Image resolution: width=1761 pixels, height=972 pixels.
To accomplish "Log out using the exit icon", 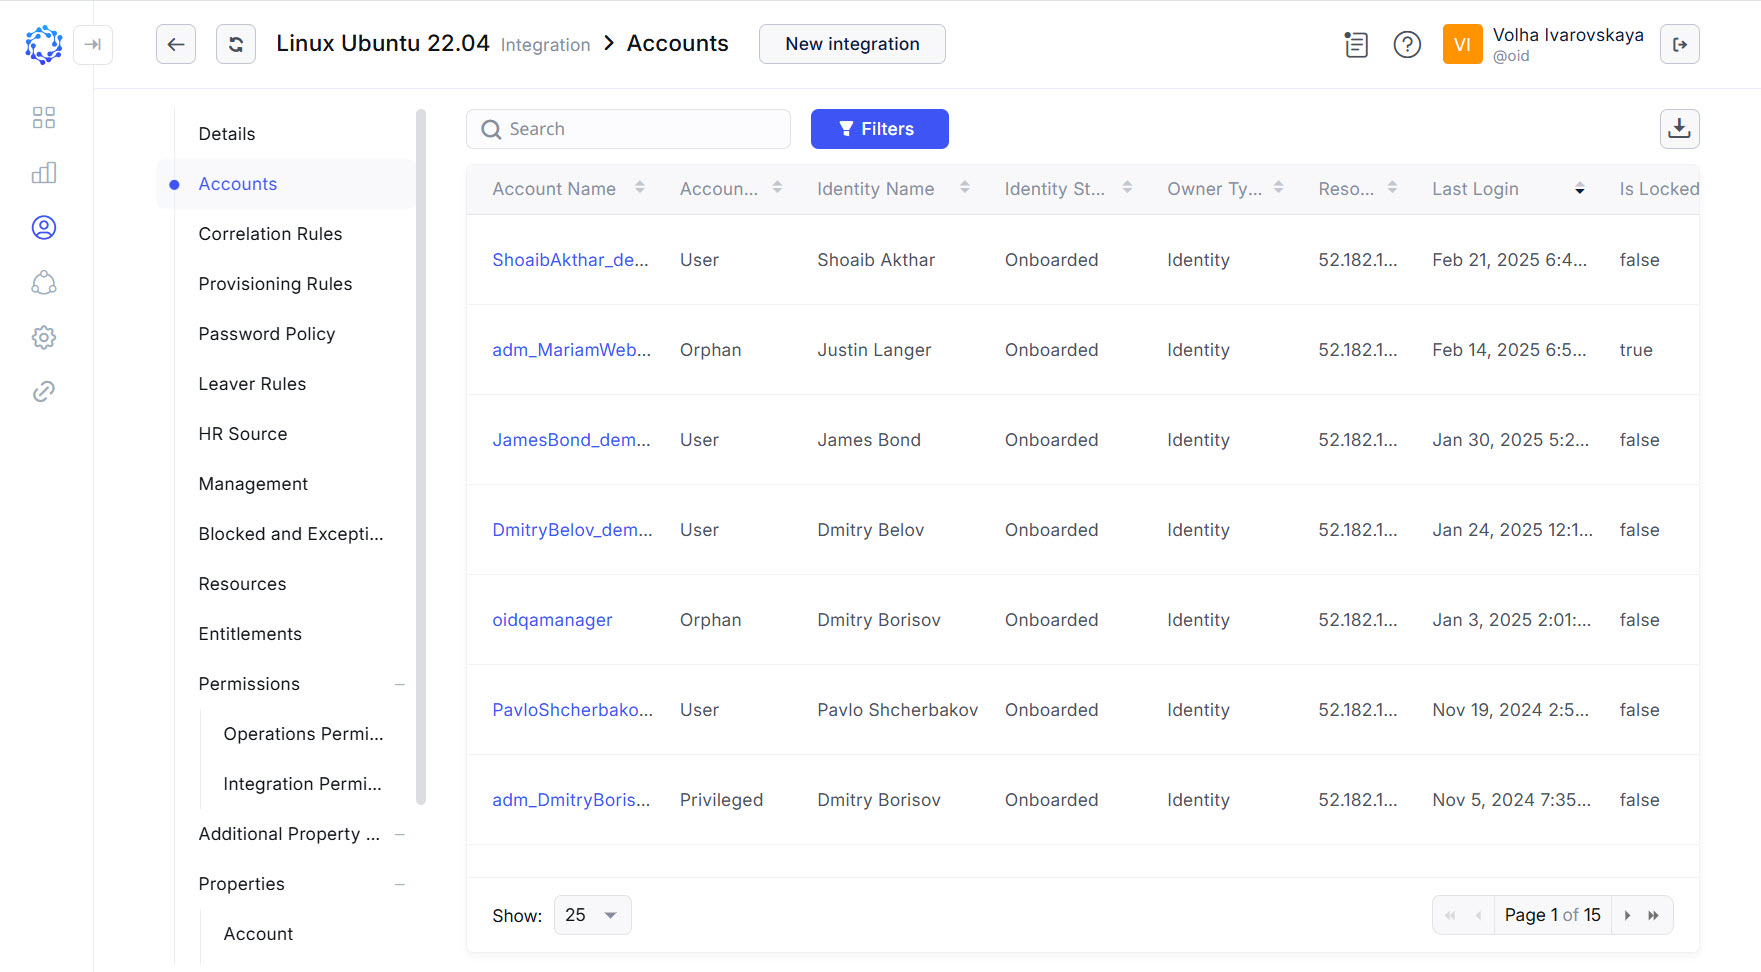I will point(1680,44).
